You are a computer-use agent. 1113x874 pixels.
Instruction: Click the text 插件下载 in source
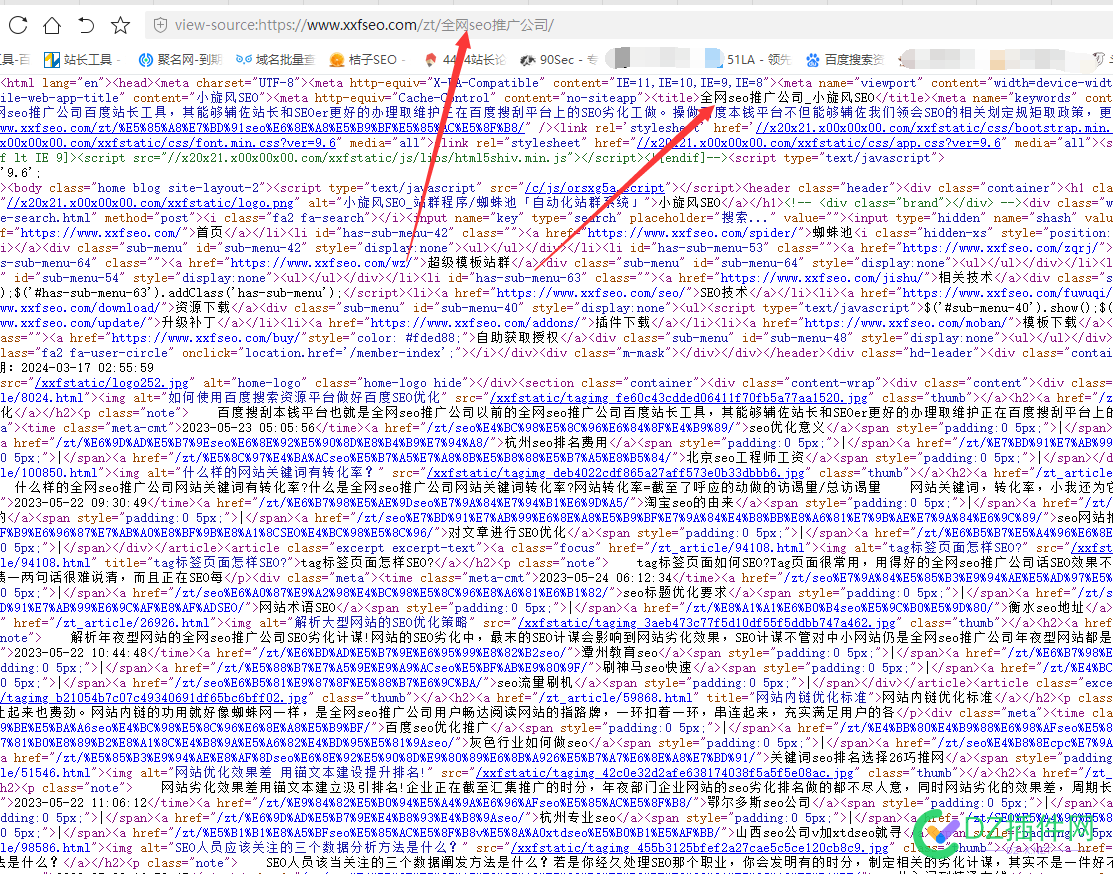coord(623,322)
